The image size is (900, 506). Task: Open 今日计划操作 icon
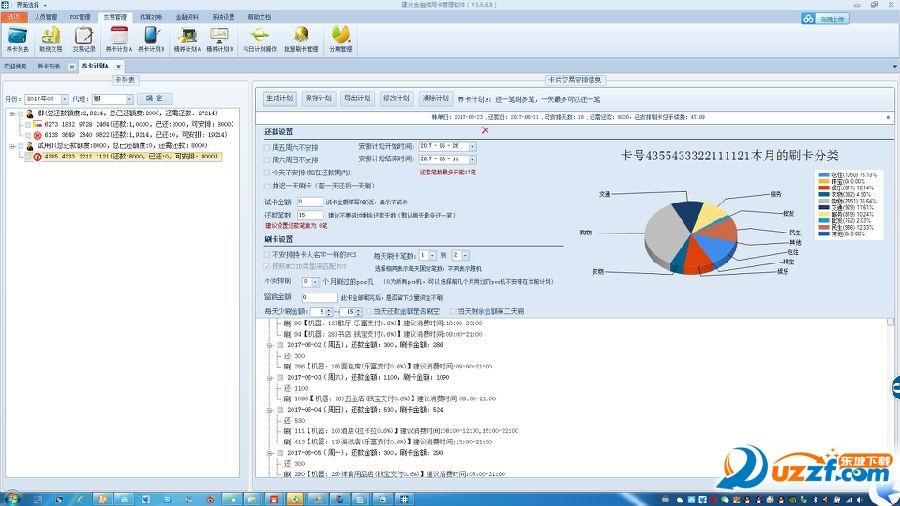[x=260, y=40]
